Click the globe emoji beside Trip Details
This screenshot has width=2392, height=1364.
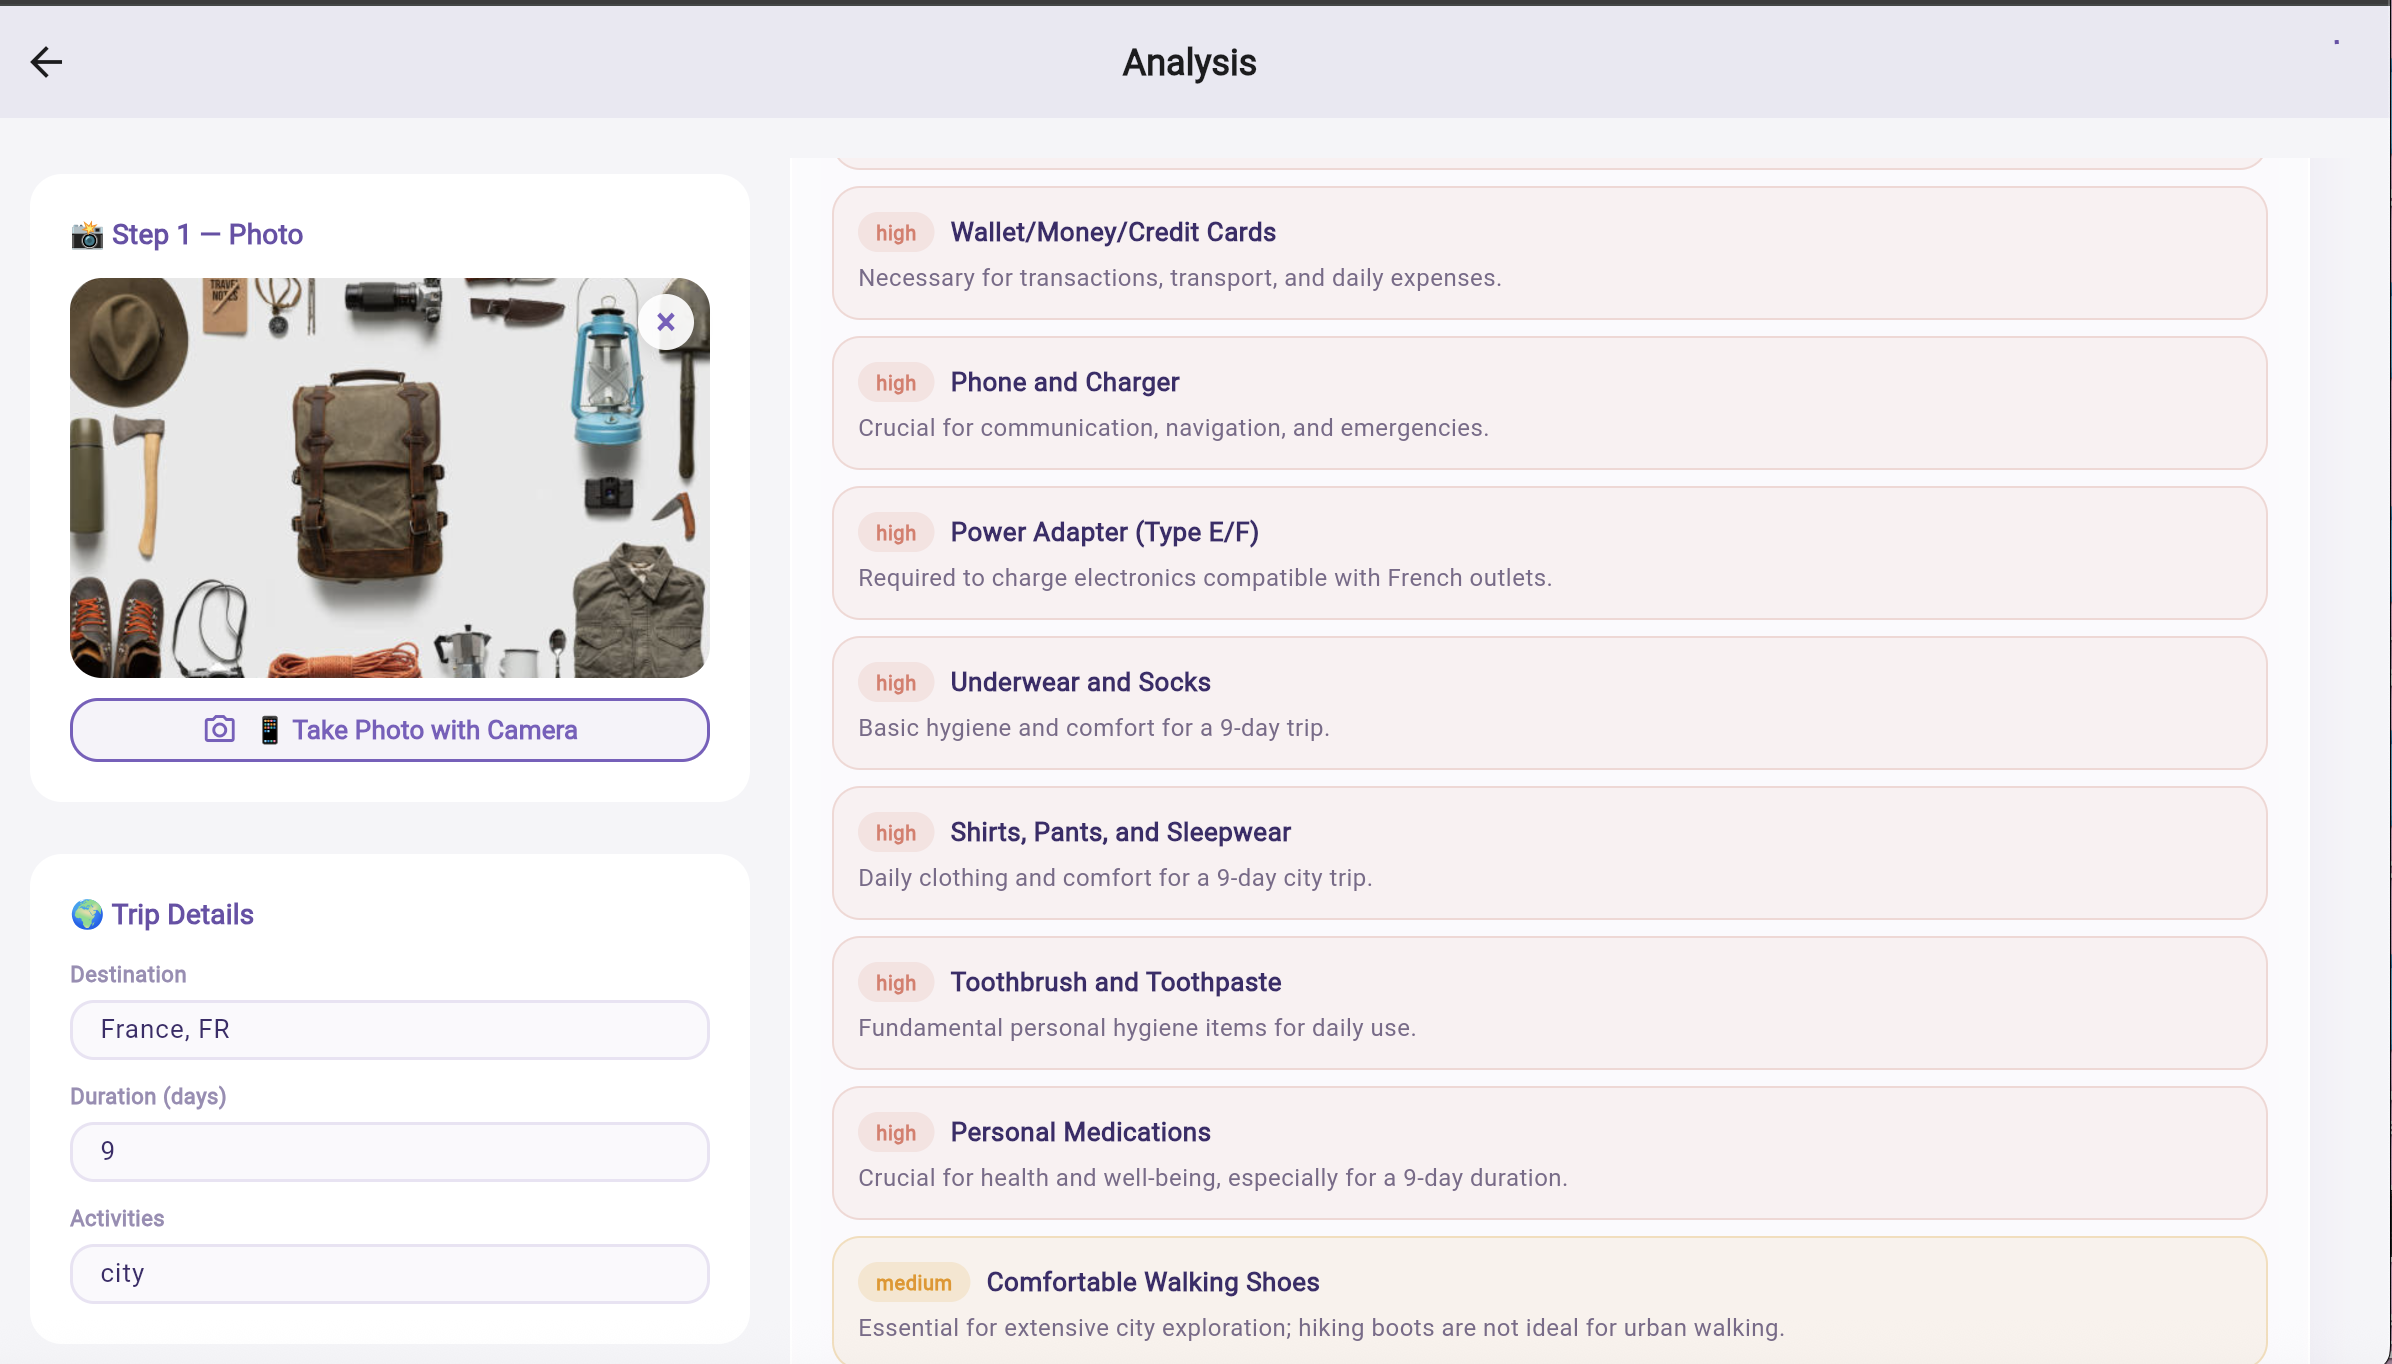87,915
